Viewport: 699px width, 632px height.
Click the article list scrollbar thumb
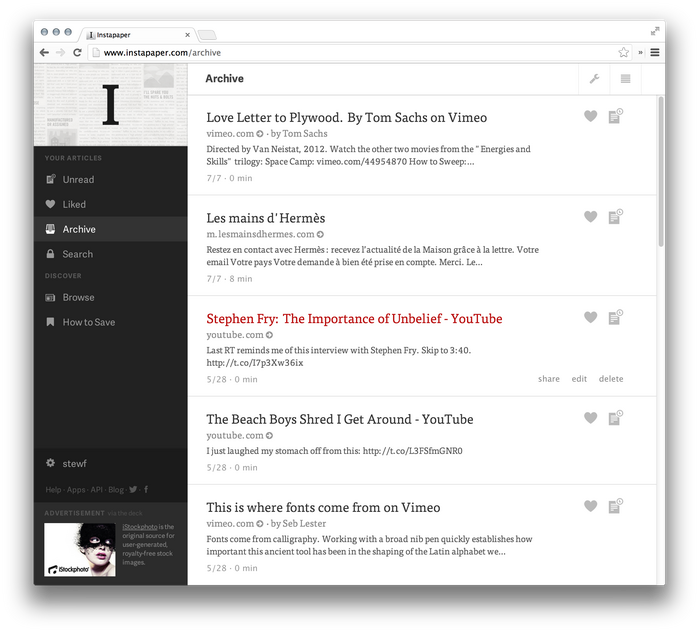(x=661, y=171)
